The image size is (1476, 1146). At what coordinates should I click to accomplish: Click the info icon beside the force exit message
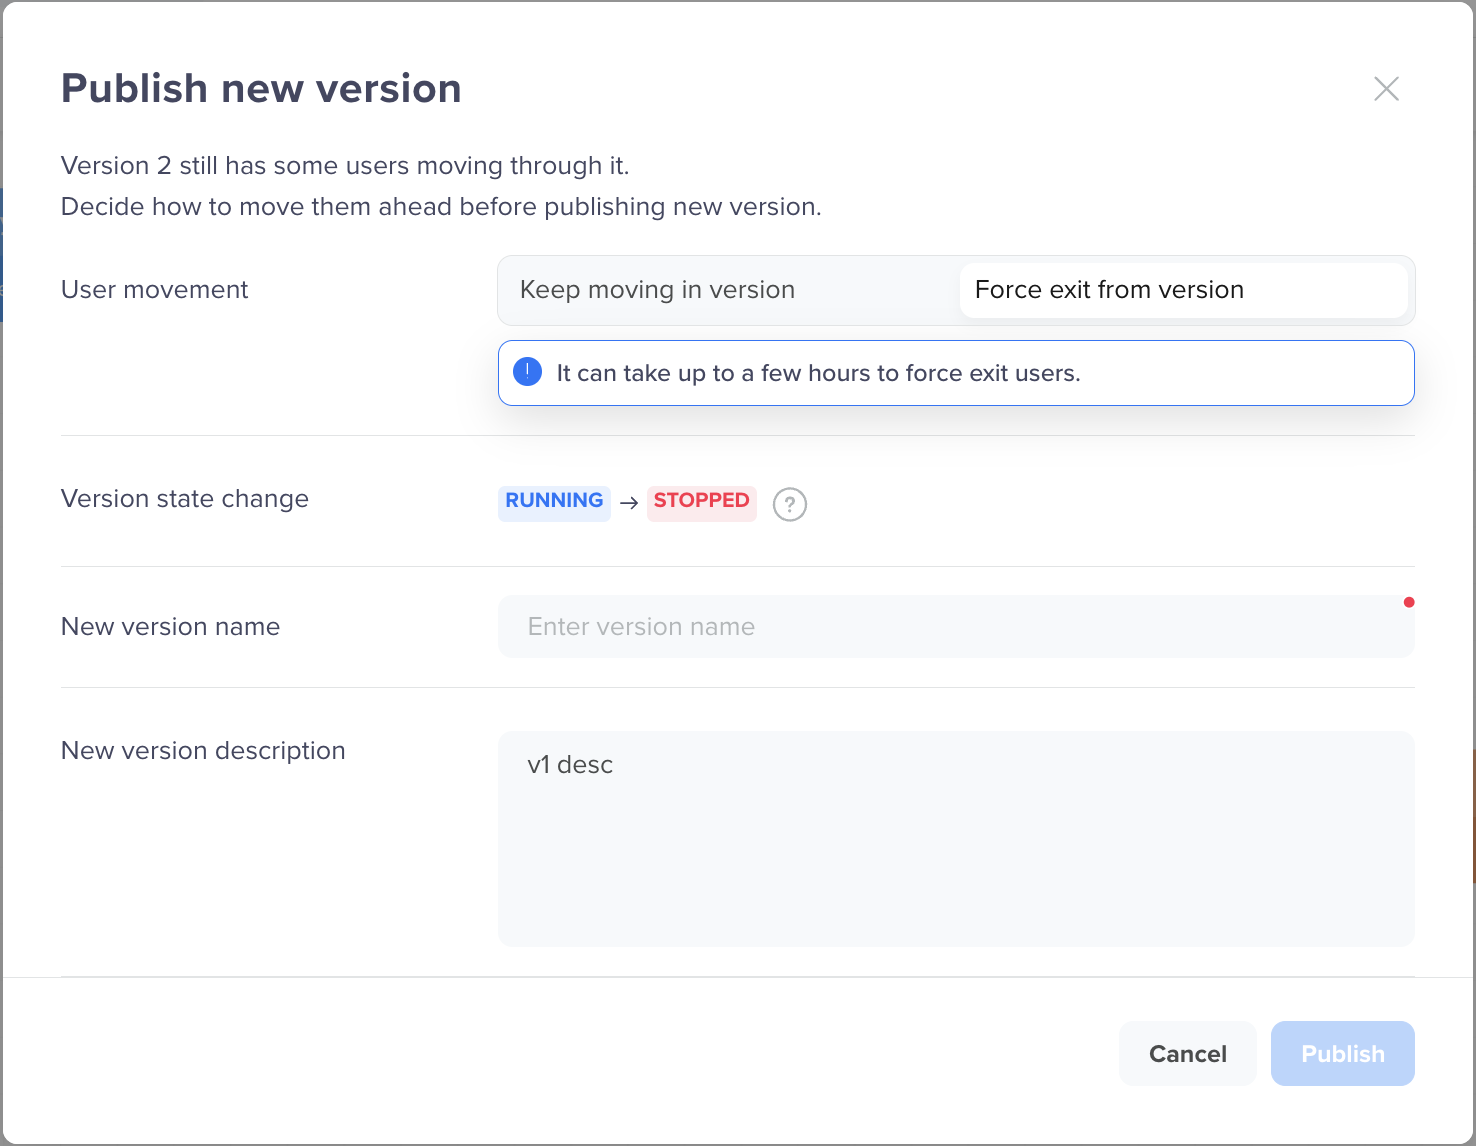tap(527, 371)
